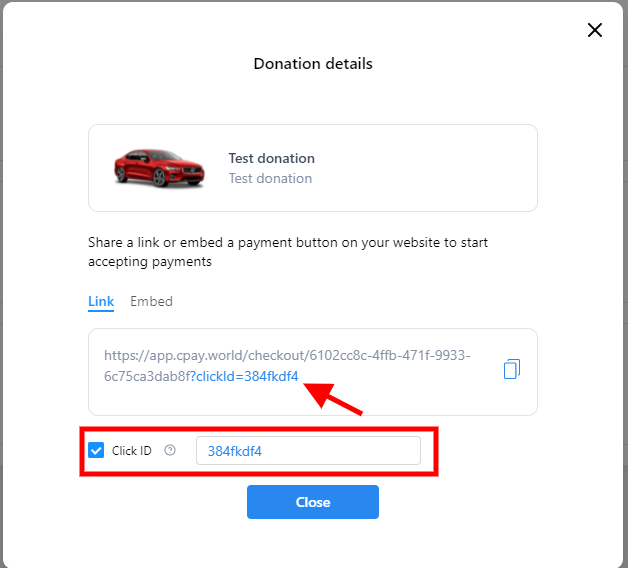628x568 pixels.
Task: Click the share link description text
Action: (288, 252)
